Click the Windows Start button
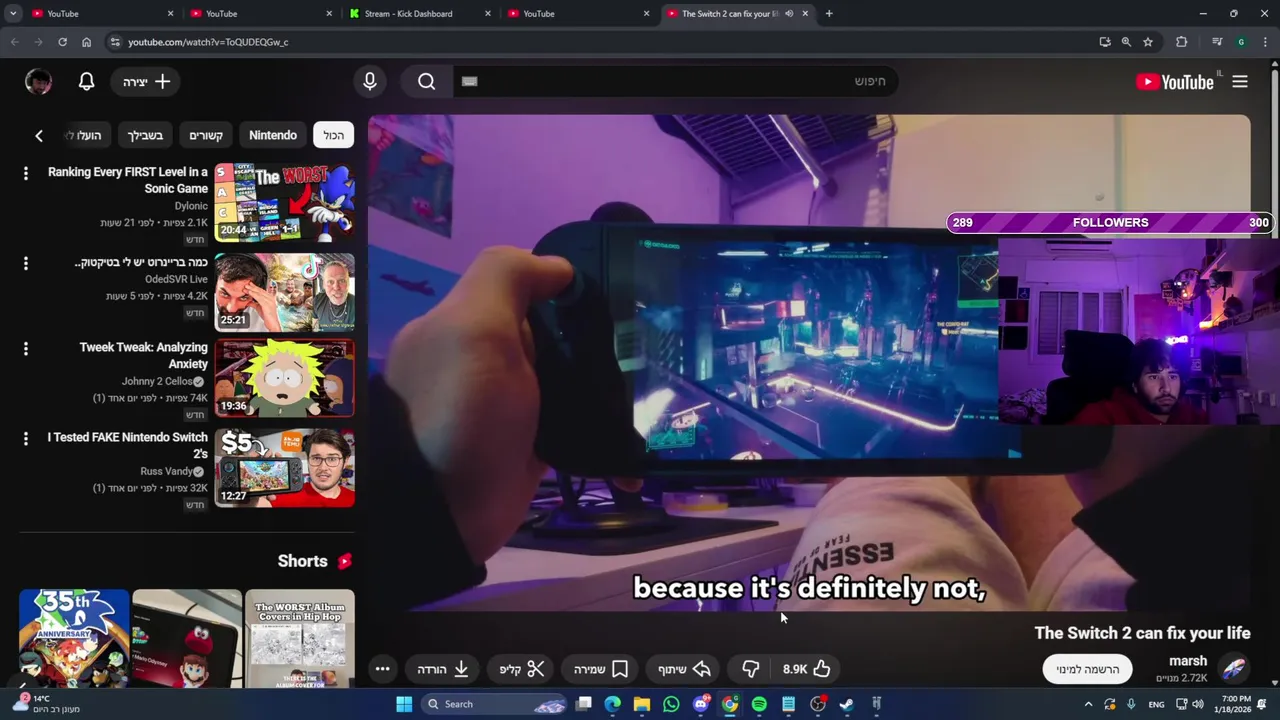This screenshot has height=720, width=1280. [x=404, y=704]
